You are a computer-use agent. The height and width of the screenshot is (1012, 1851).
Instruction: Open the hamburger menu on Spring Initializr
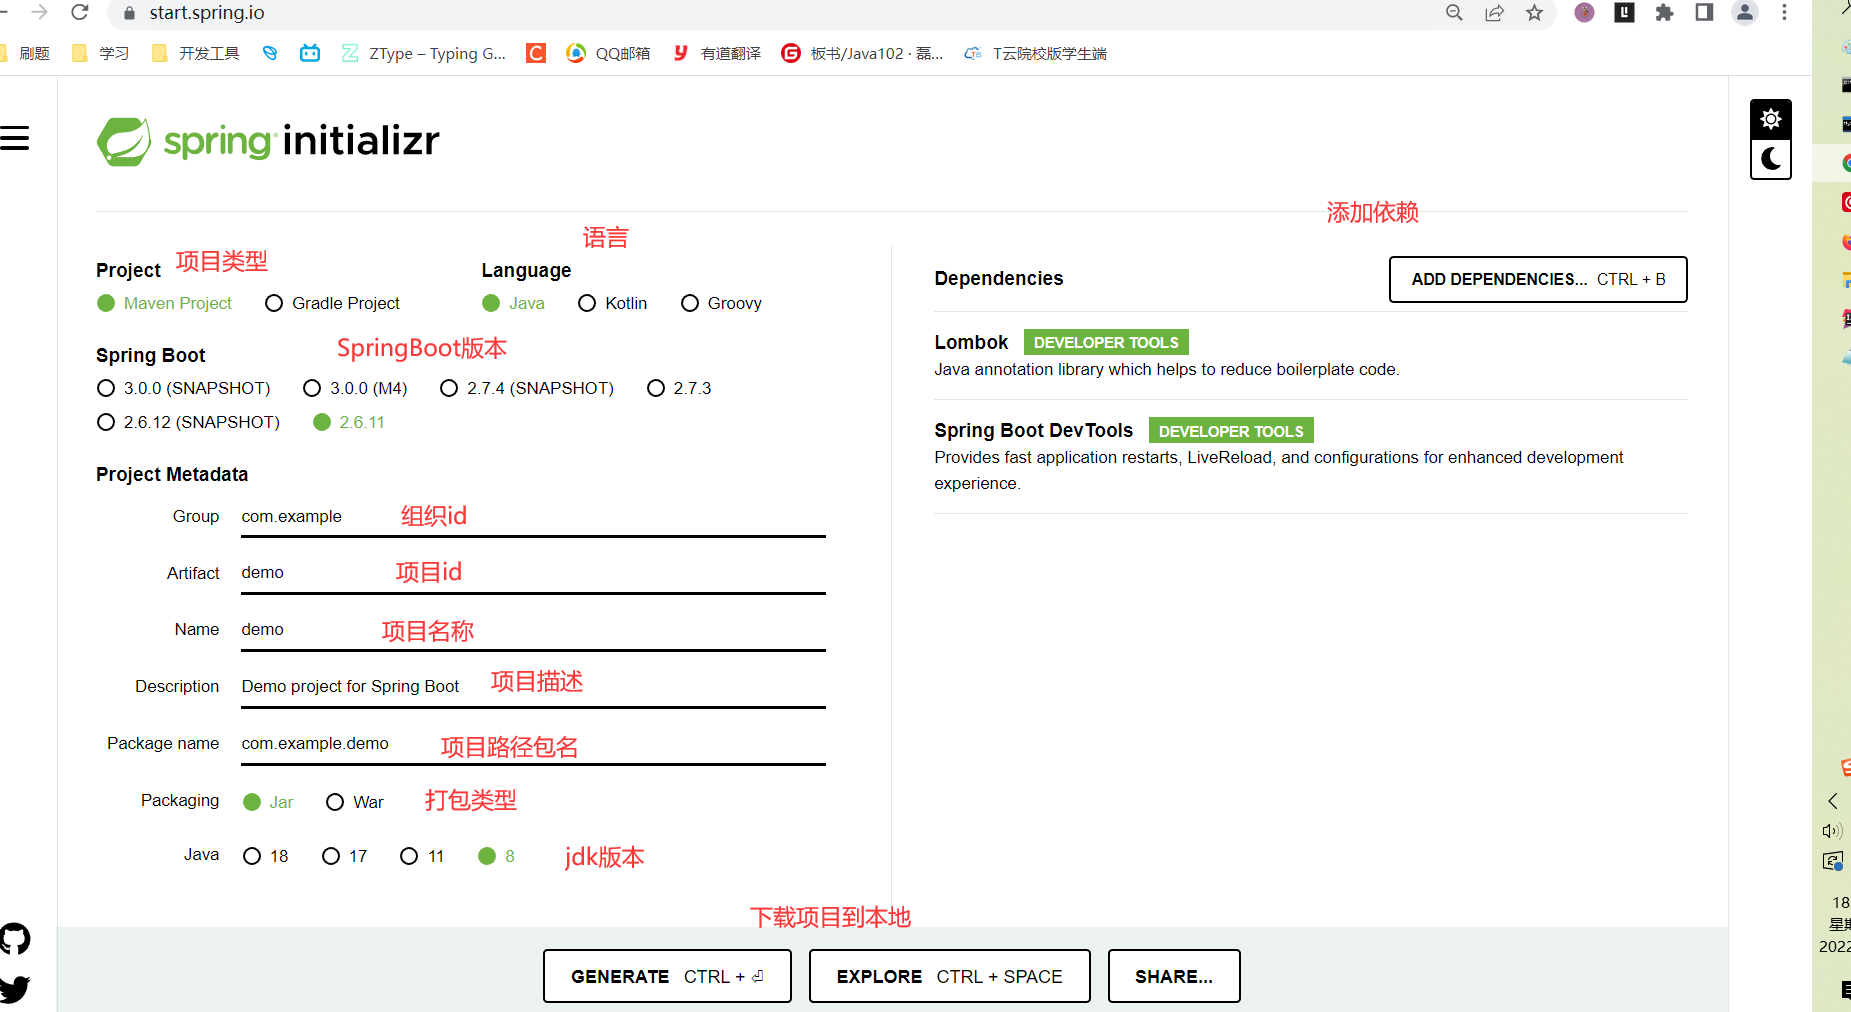click(14, 138)
